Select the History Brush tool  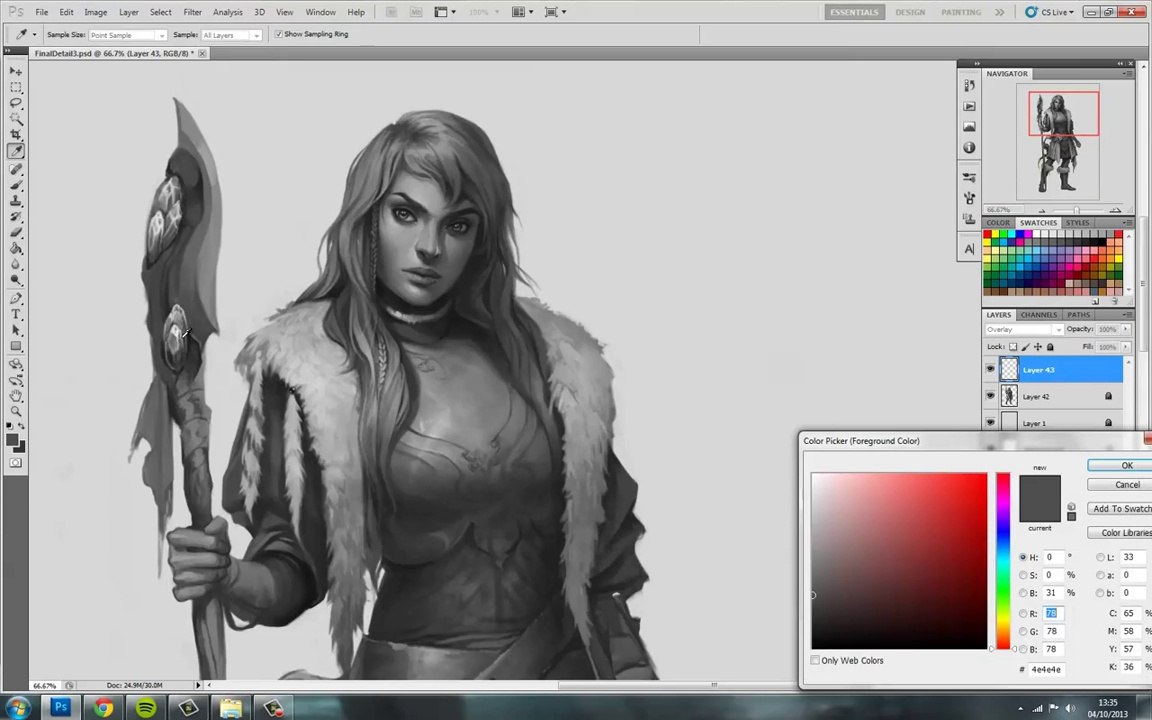pos(15,217)
